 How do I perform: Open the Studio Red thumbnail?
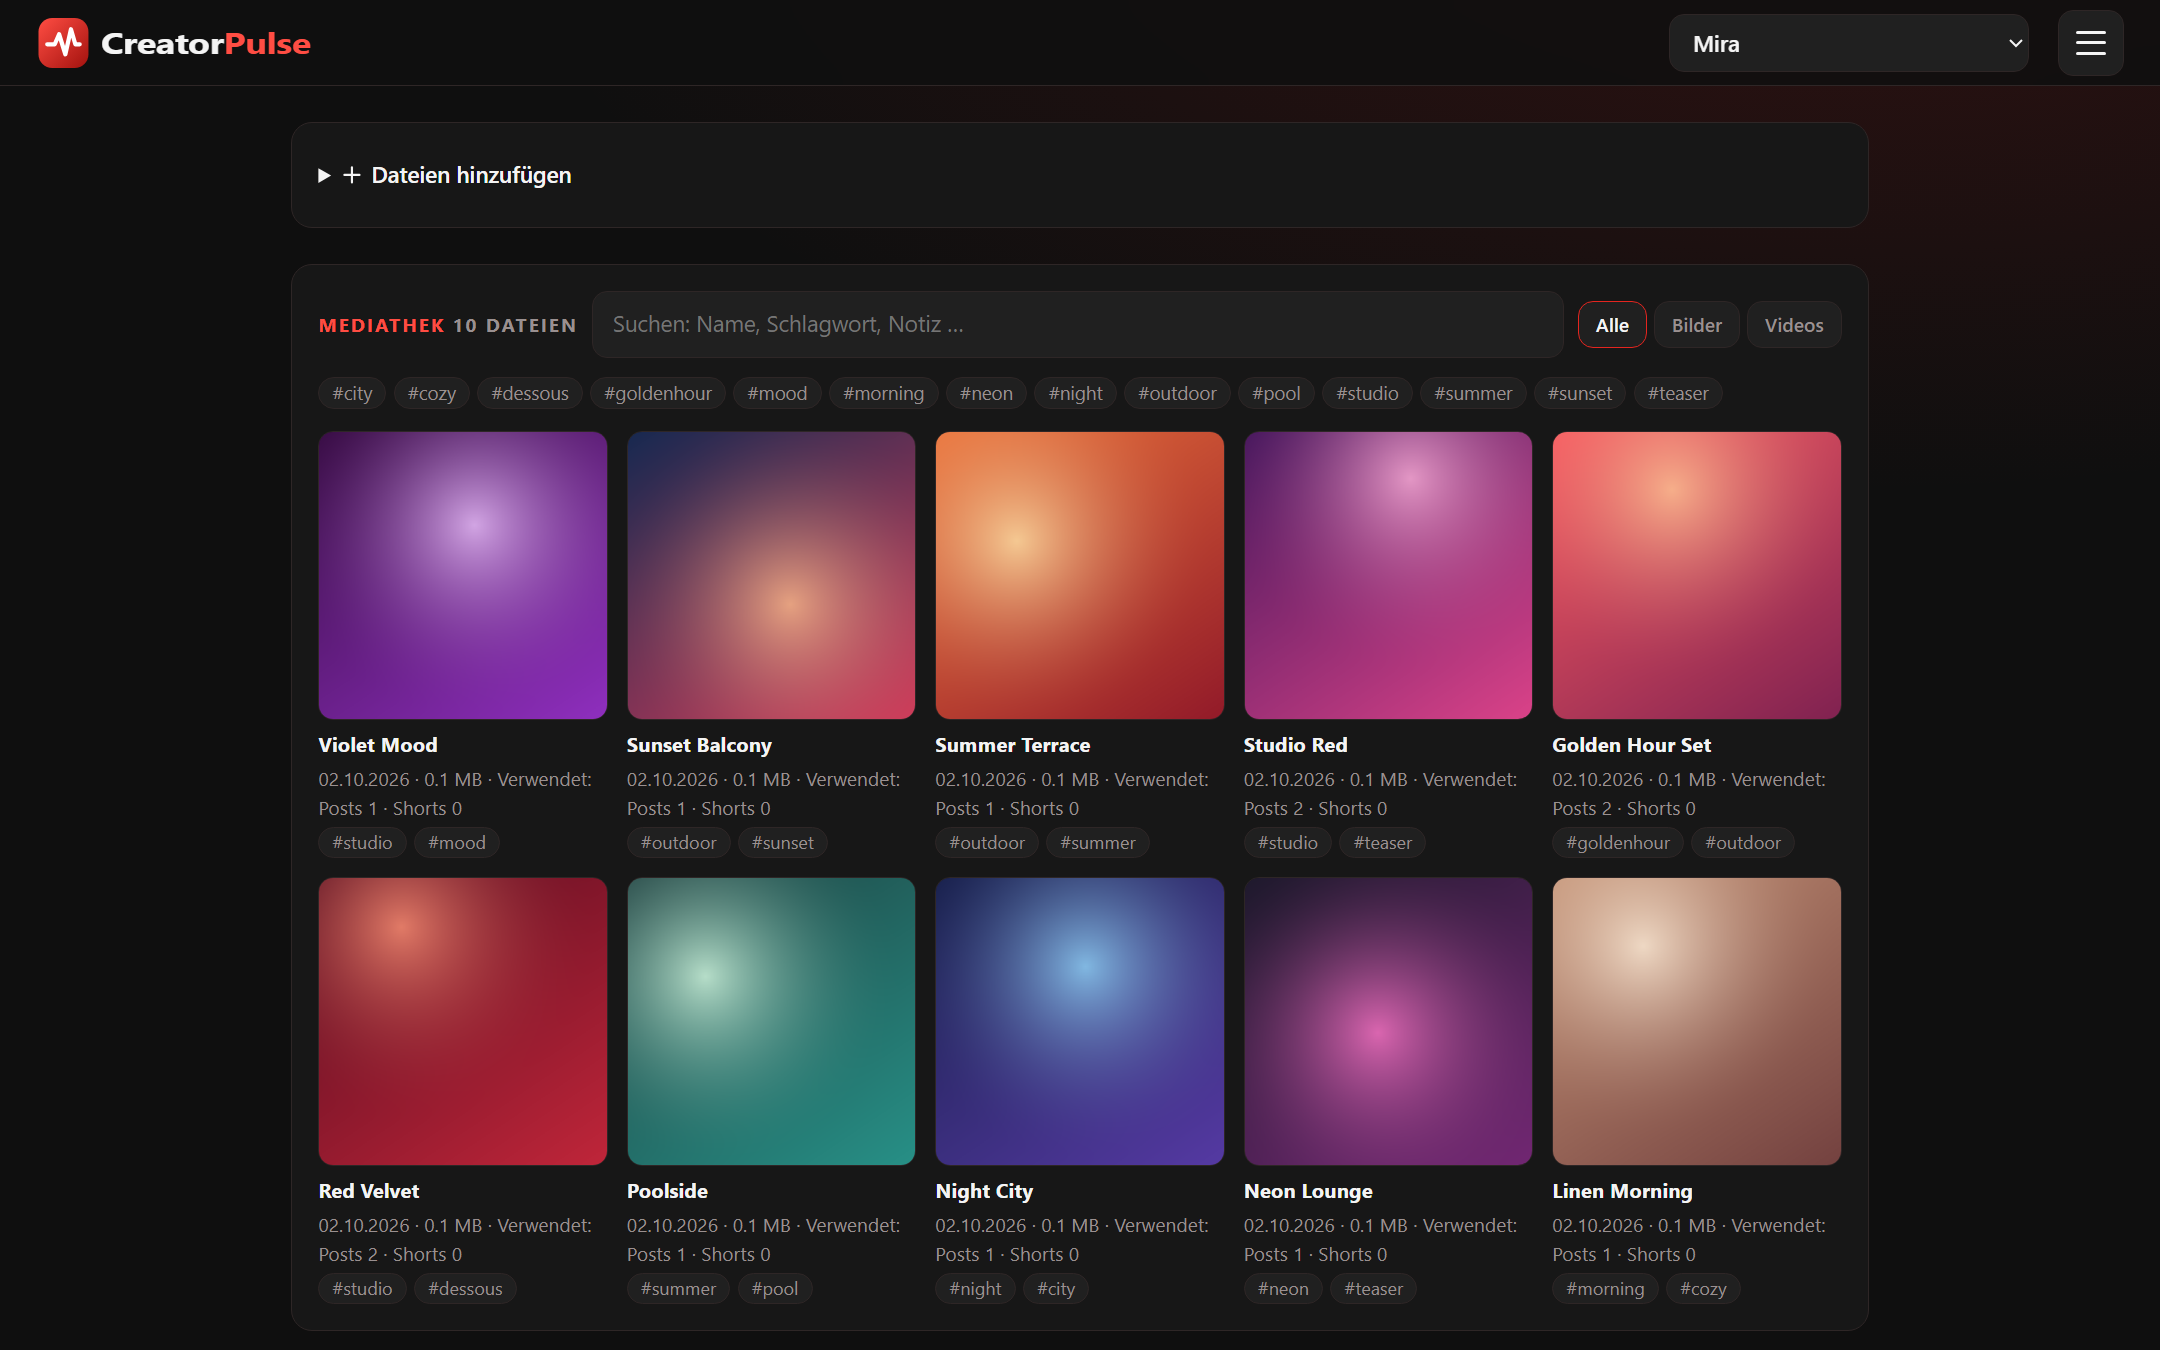(x=1388, y=575)
